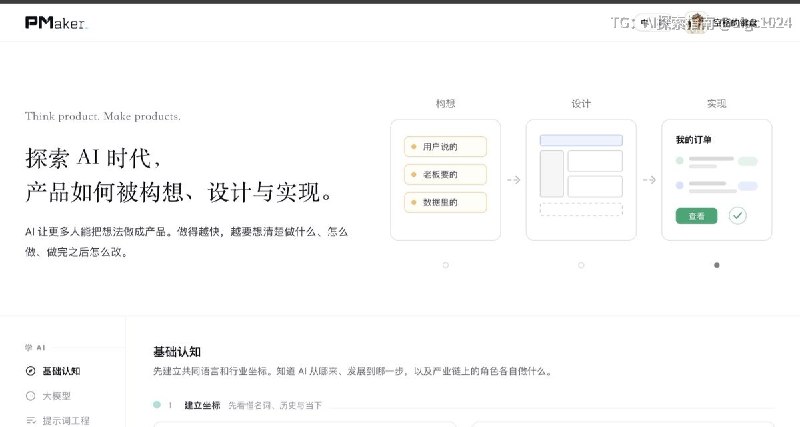Image resolution: width=800 pixels, height=427 pixels.
Task: Click the wireframe layout thumbnail in the 设计 card
Action: (x=581, y=175)
